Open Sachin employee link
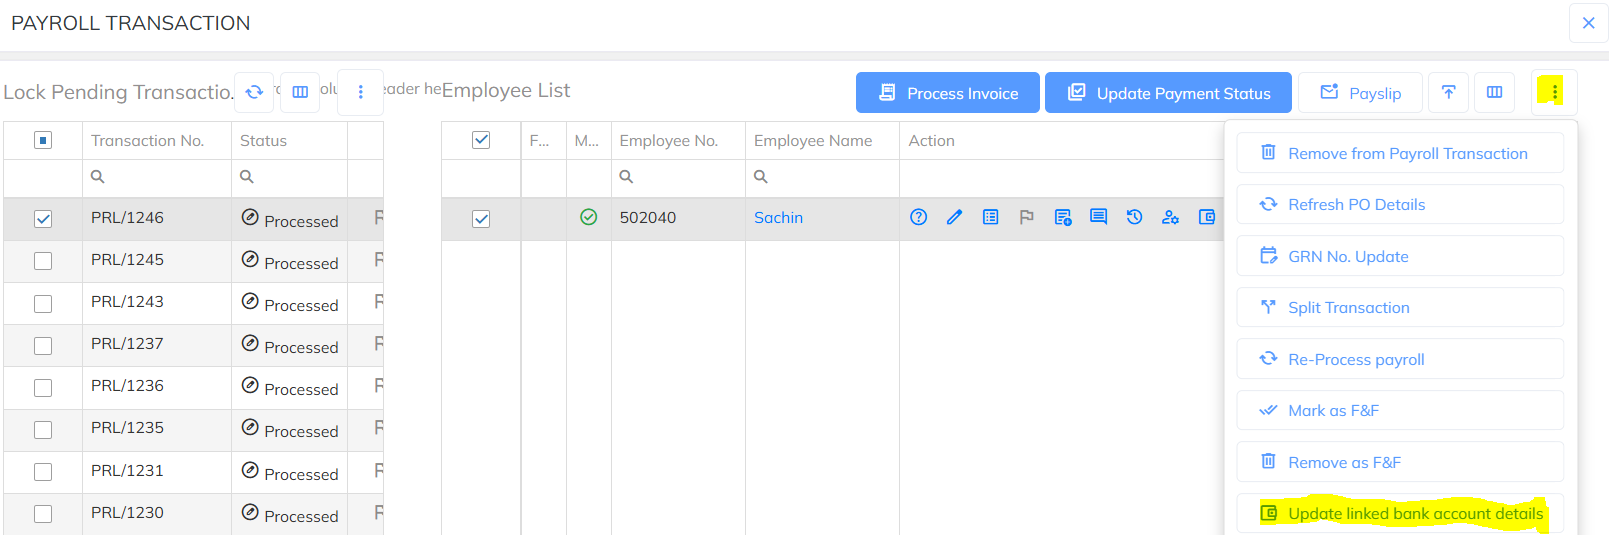This screenshot has height=535, width=1609. click(778, 217)
